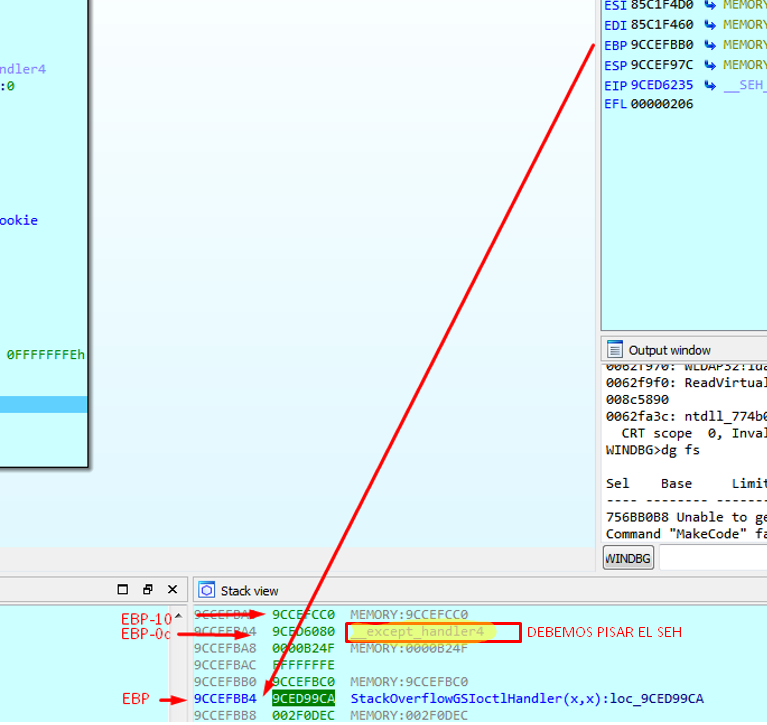Close the bottom-left docked panel

point(172,590)
